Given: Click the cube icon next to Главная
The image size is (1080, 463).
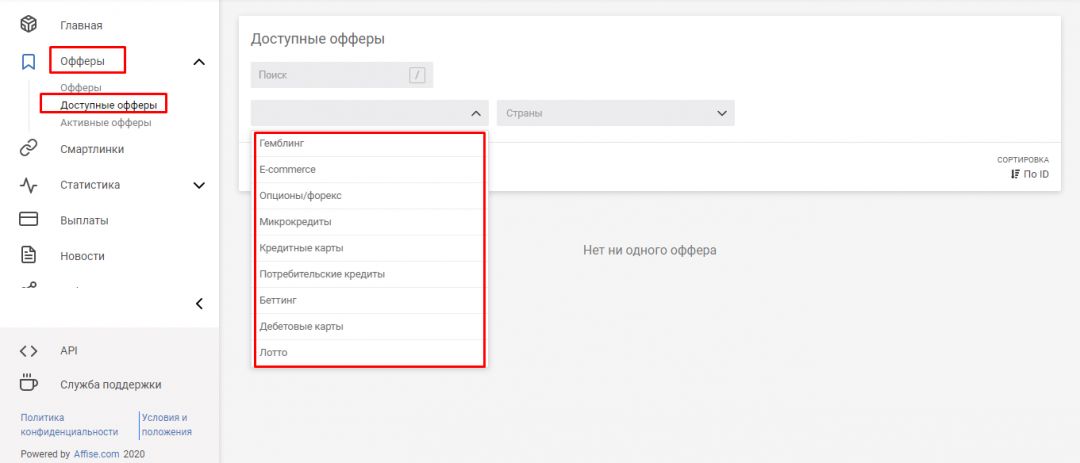Looking at the screenshot, I should (29, 24).
